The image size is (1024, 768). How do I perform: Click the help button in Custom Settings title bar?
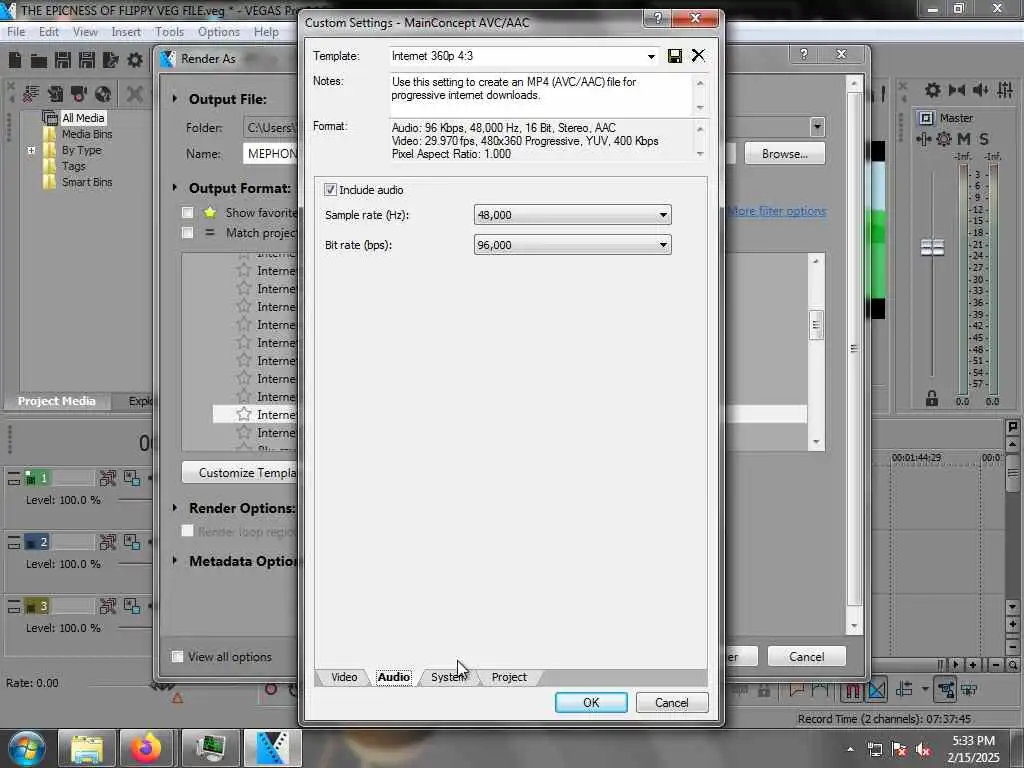coord(658,18)
